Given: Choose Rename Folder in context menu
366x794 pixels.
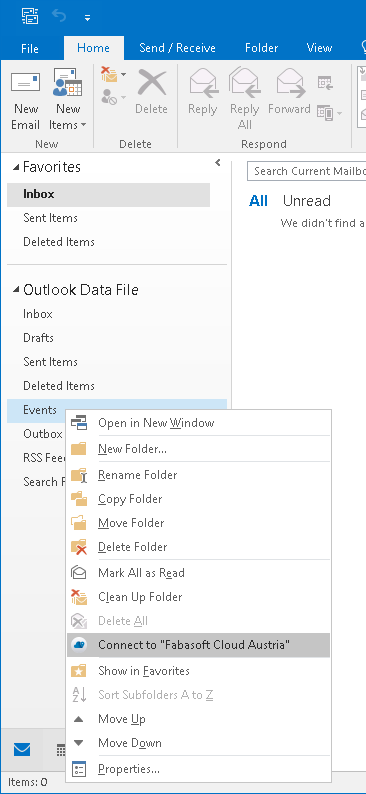Looking at the screenshot, I should 198,475.
